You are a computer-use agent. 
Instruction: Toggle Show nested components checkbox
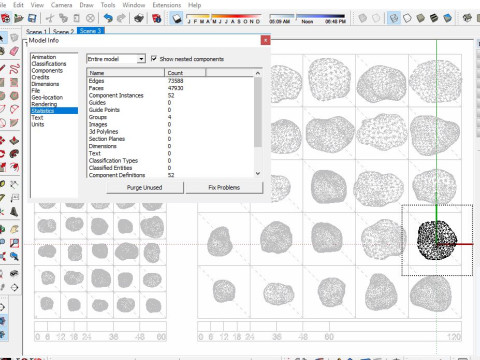coord(154,59)
